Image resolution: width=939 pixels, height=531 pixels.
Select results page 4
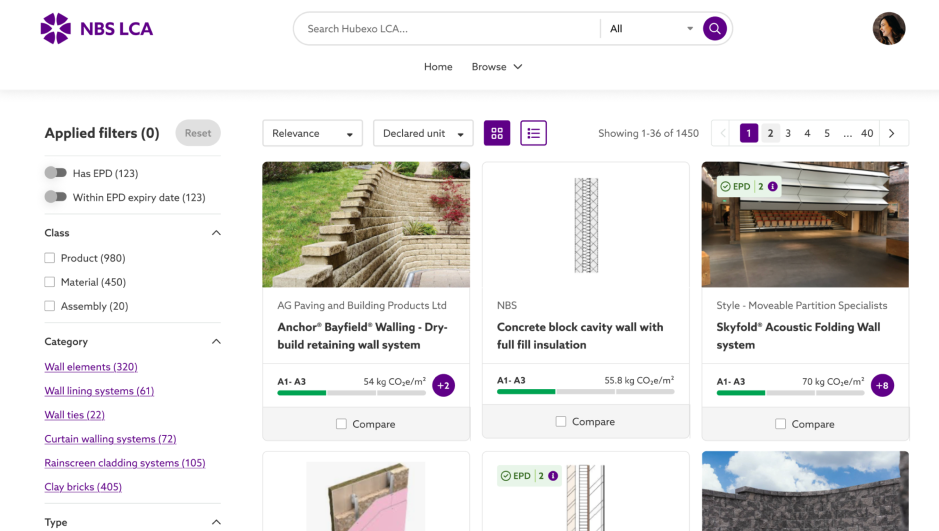coord(807,133)
